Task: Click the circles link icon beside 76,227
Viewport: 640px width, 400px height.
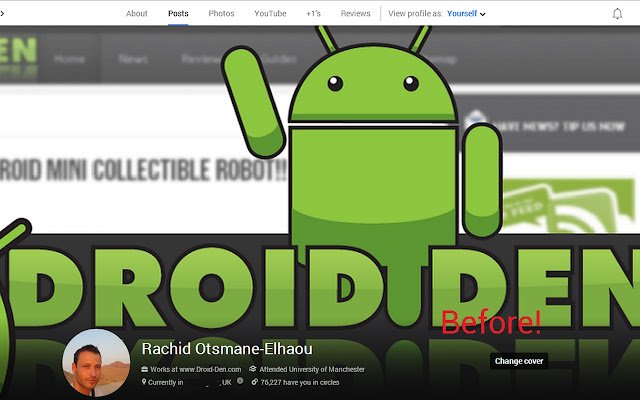Action: pos(255,382)
